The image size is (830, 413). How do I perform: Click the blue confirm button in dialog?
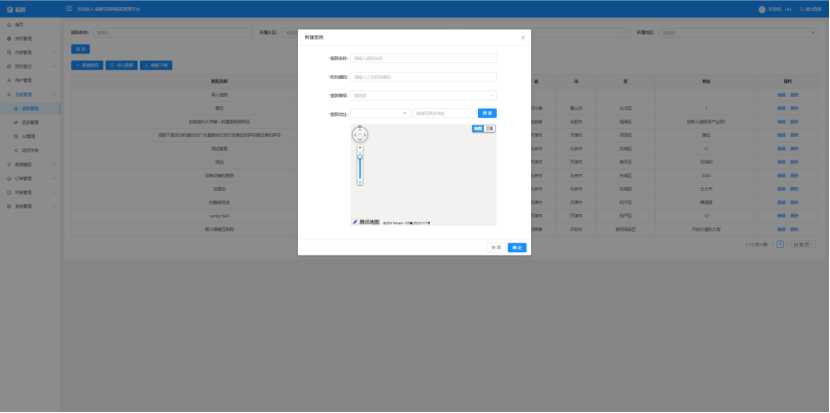(517, 247)
